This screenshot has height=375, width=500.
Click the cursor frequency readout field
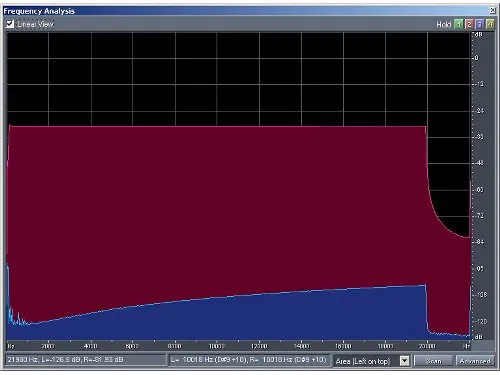86,360
